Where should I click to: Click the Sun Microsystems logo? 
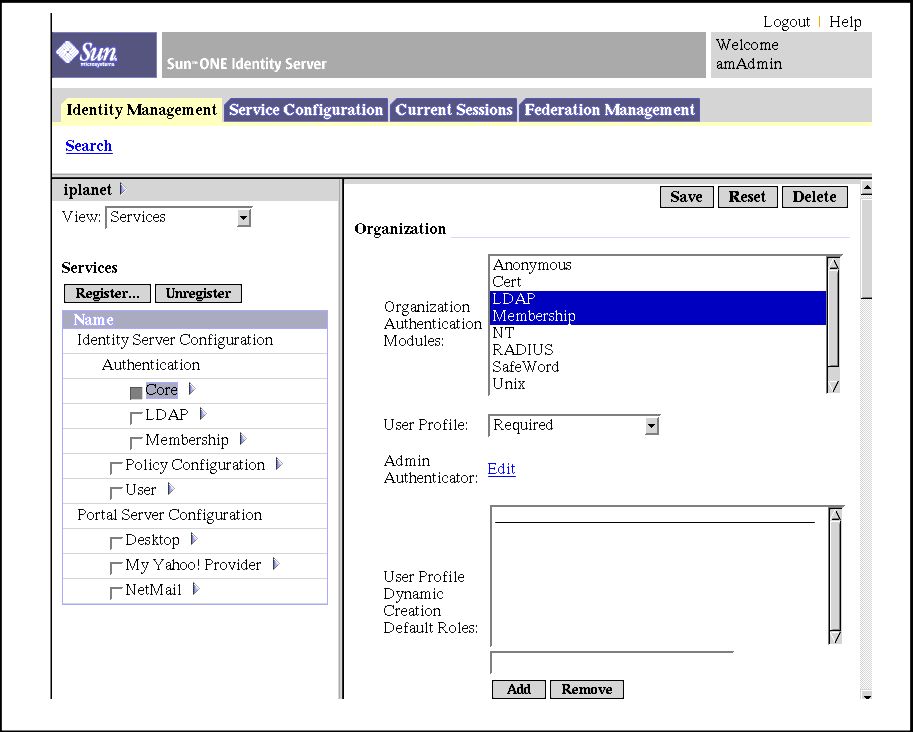(x=104, y=55)
